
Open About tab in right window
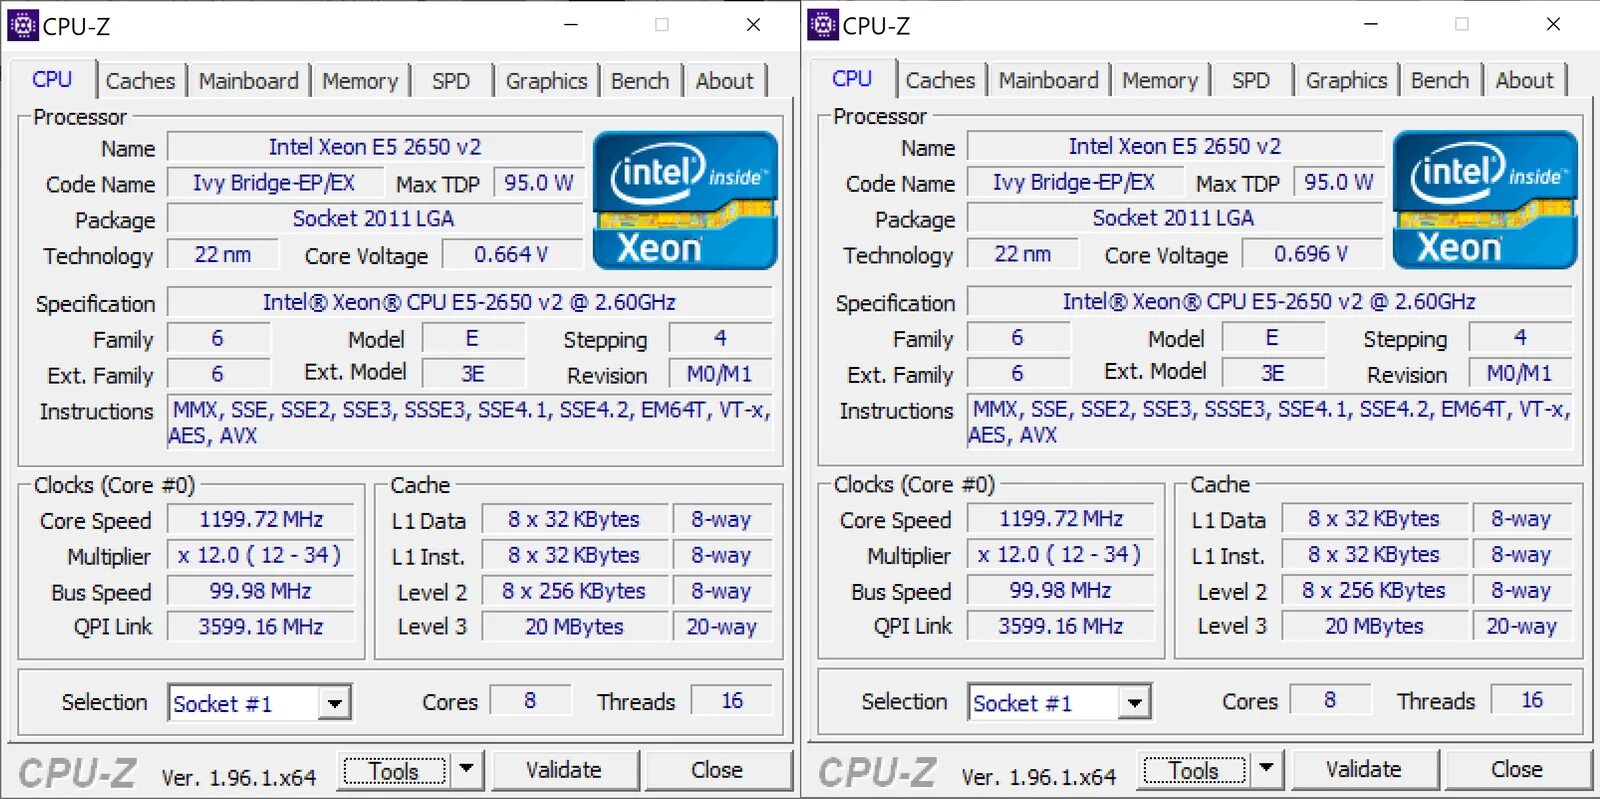click(x=1524, y=80)
